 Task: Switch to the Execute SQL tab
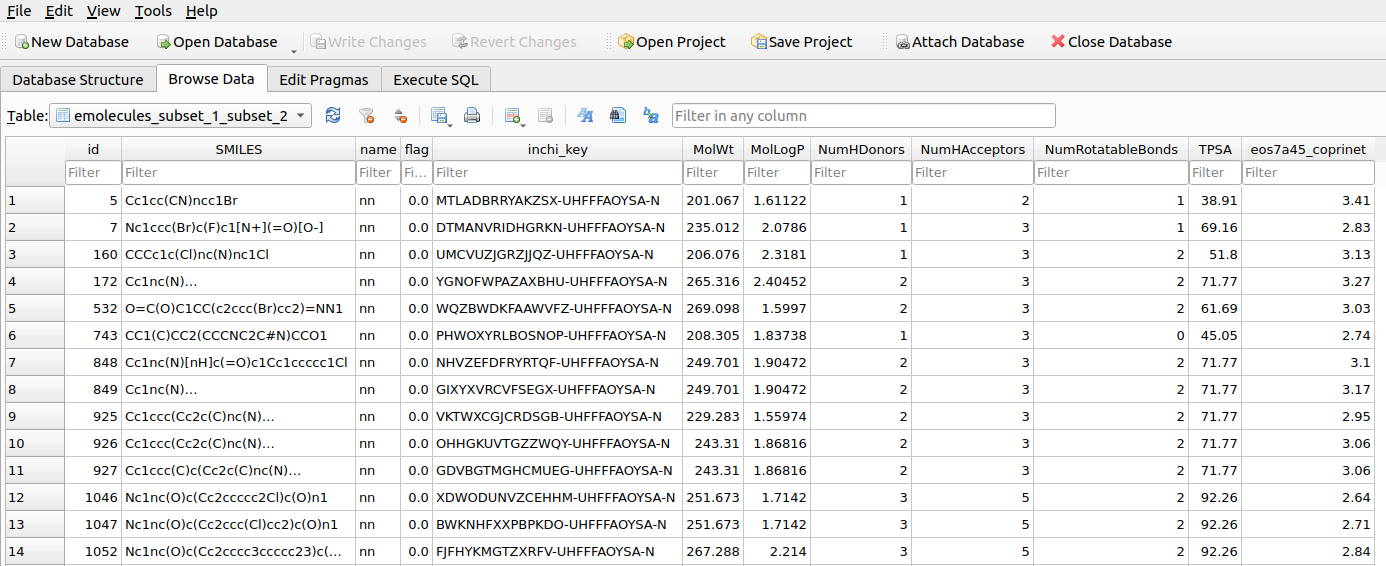(x=435, y=80)
